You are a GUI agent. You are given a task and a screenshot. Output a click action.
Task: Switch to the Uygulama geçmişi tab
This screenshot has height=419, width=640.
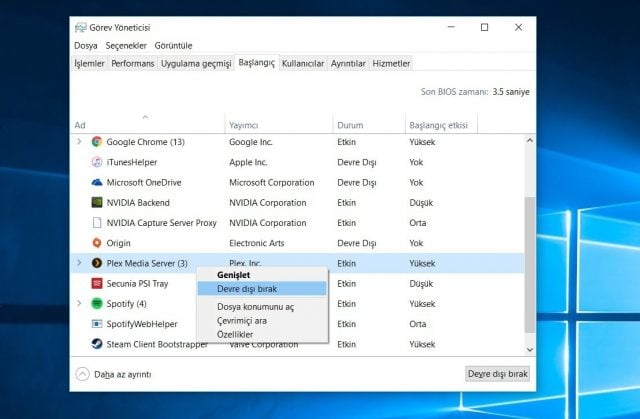[x=196, y=63]
